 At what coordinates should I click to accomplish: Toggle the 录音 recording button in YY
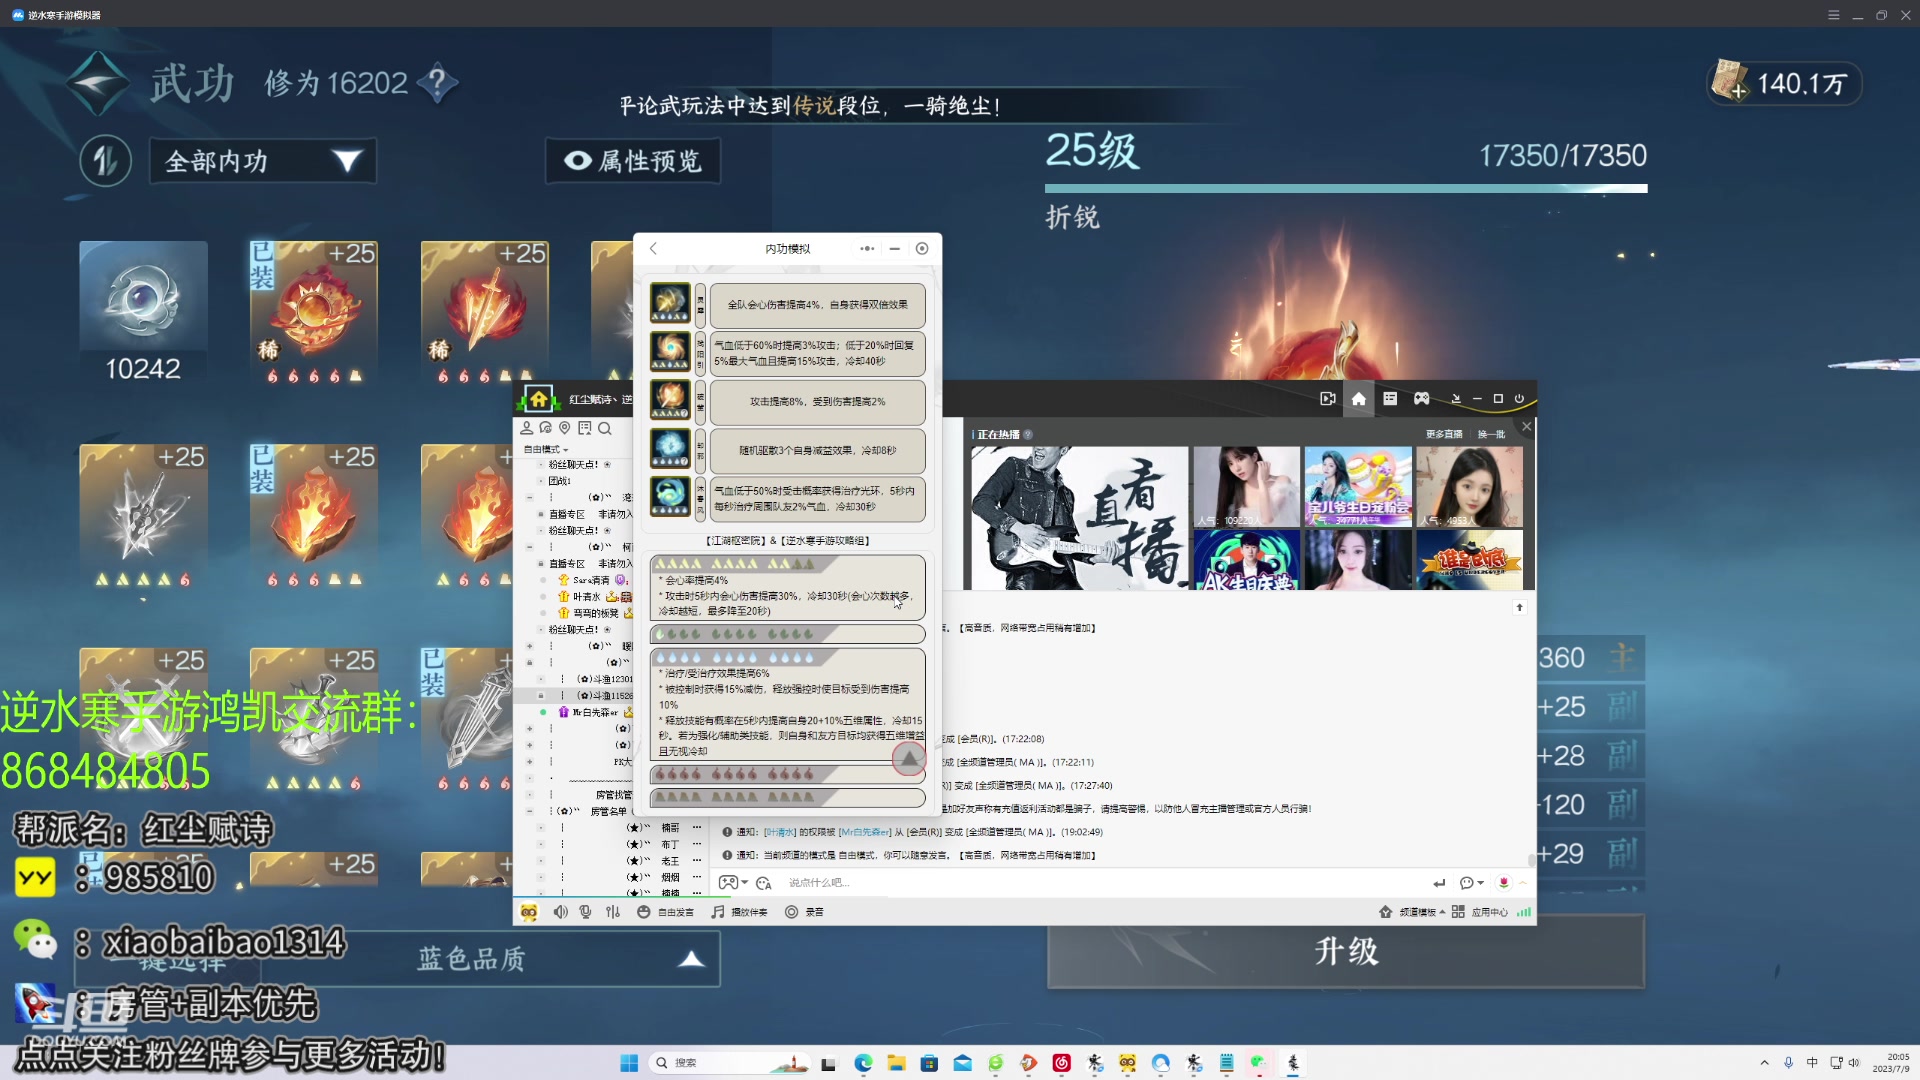(x=804, y=912)
